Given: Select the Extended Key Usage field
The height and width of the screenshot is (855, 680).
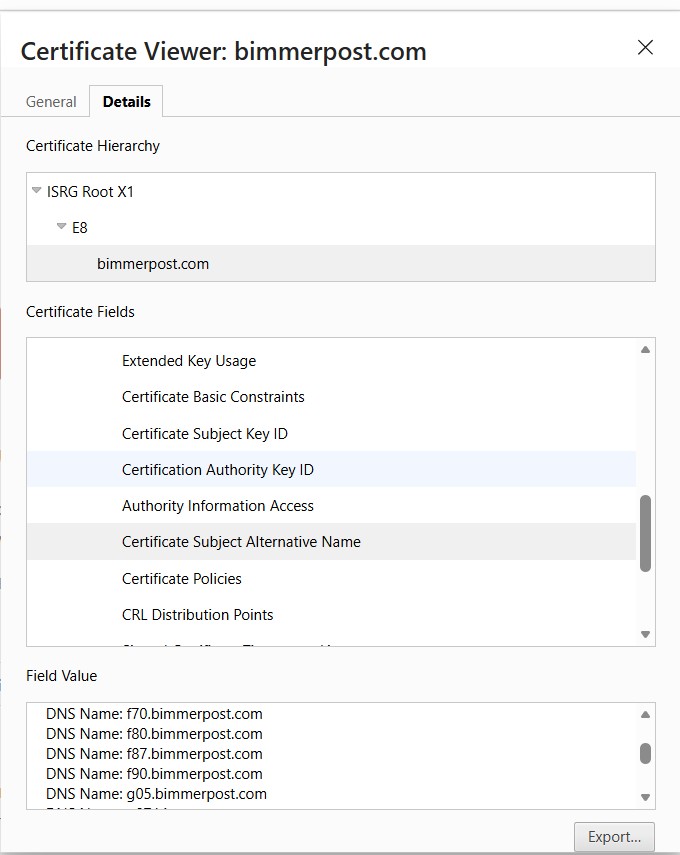Looking at the screenshot, I should pyautogui.click(x=189, y=361).
